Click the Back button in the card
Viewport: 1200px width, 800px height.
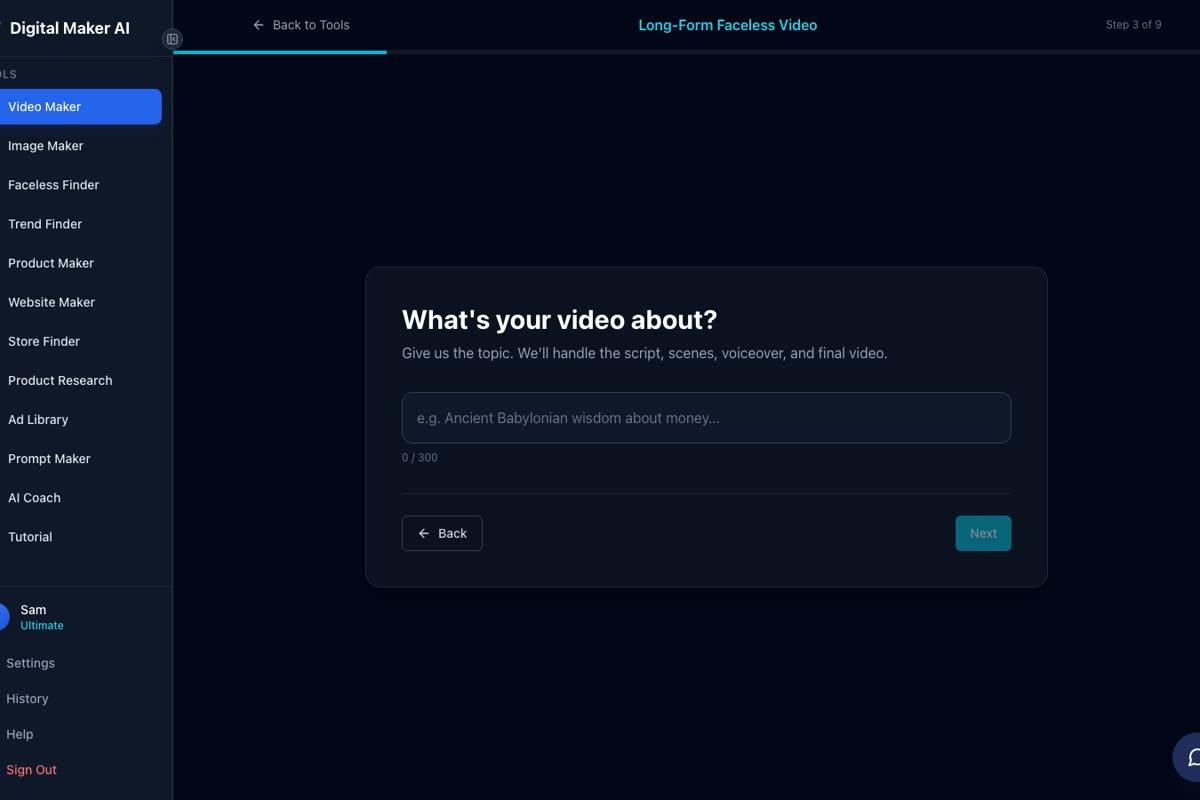pos(442,533)
